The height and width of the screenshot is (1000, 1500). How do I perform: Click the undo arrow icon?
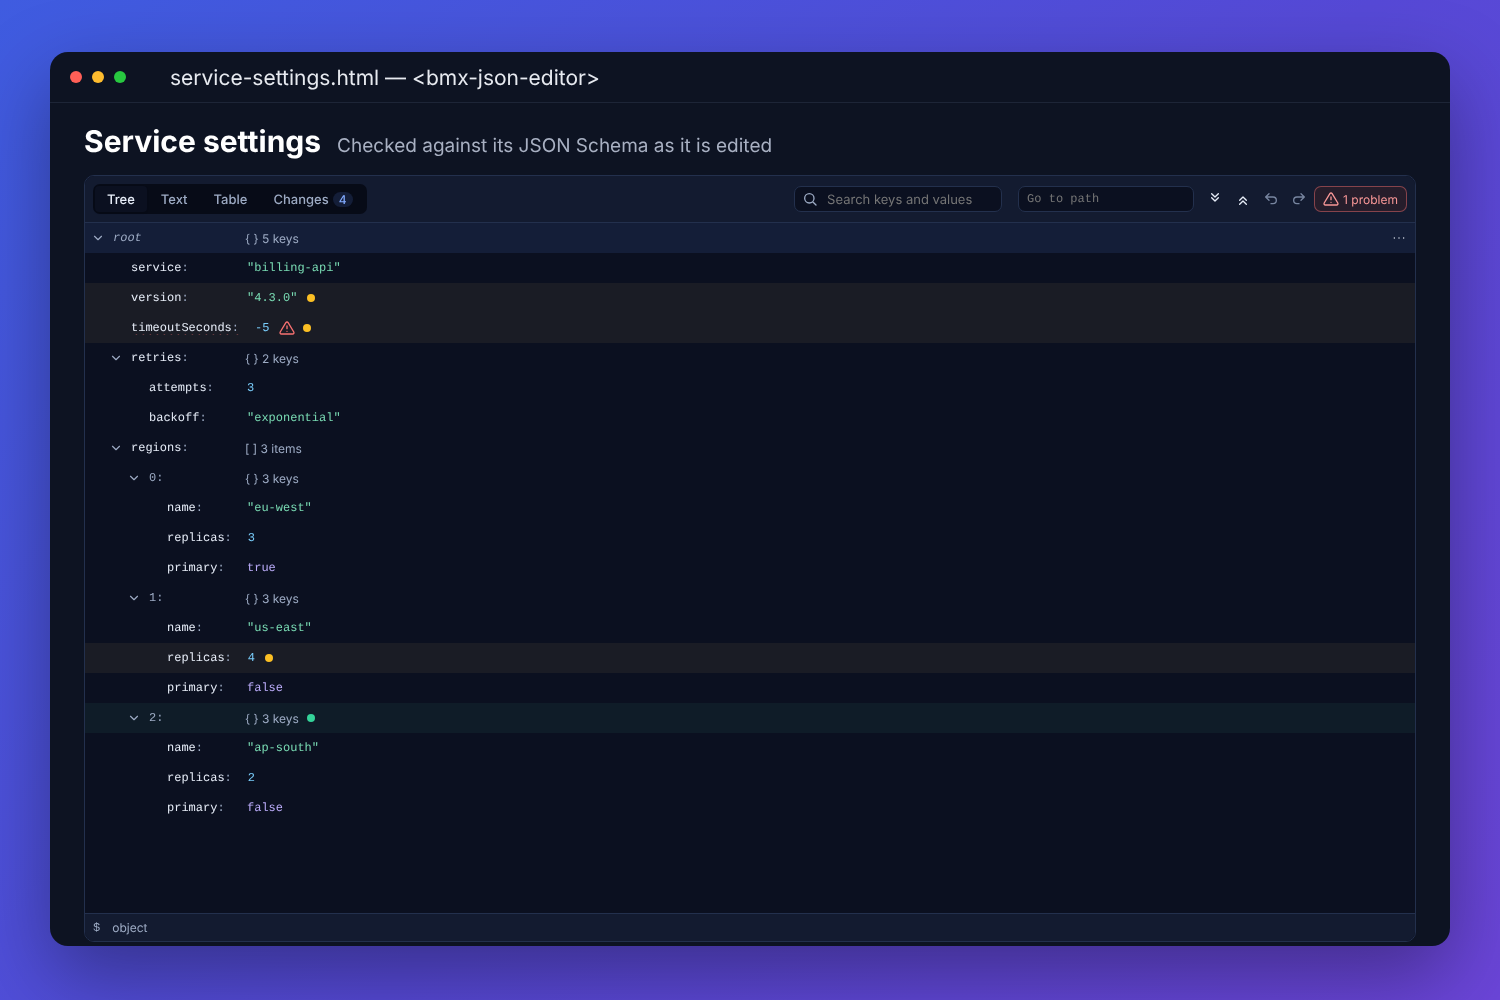click(x=1271, y=199)
